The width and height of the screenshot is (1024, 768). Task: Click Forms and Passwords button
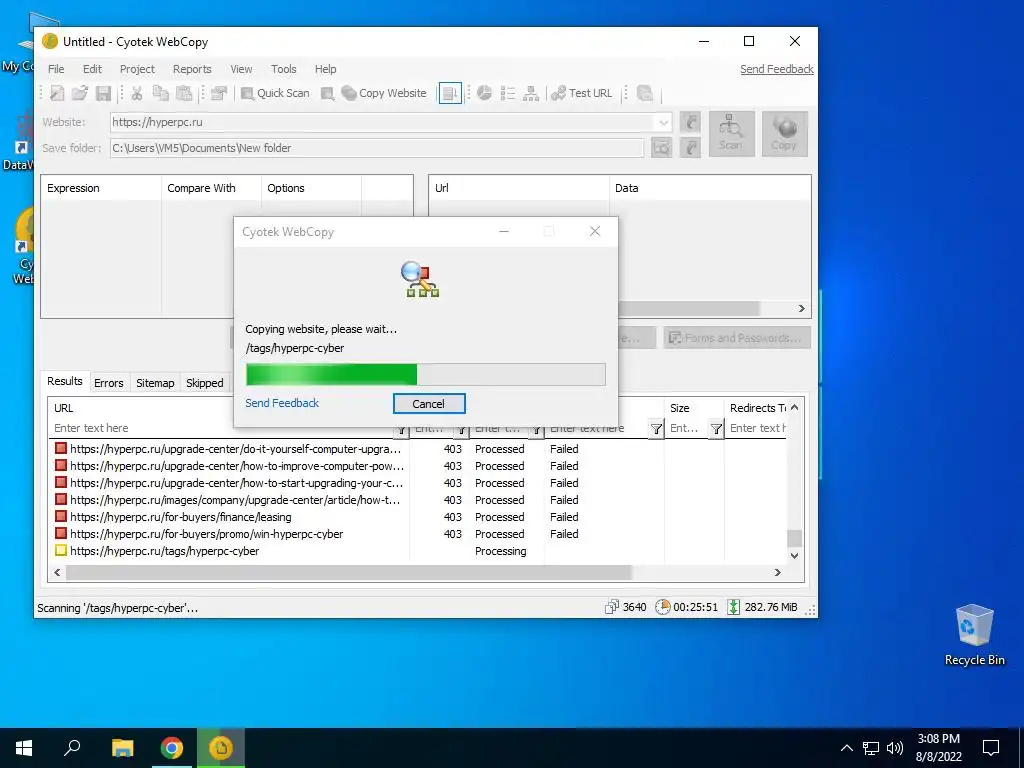click(x=737, y=338)
